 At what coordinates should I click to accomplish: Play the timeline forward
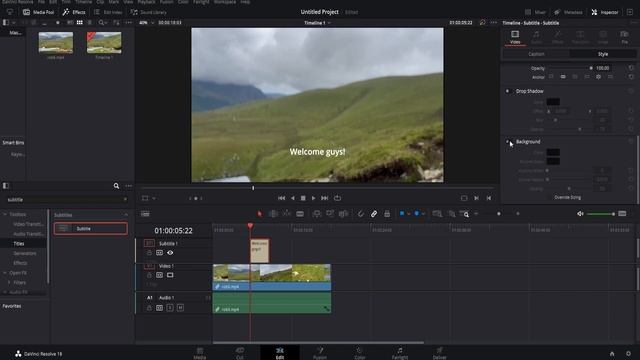pyautogui.click(x=313, y=198)
